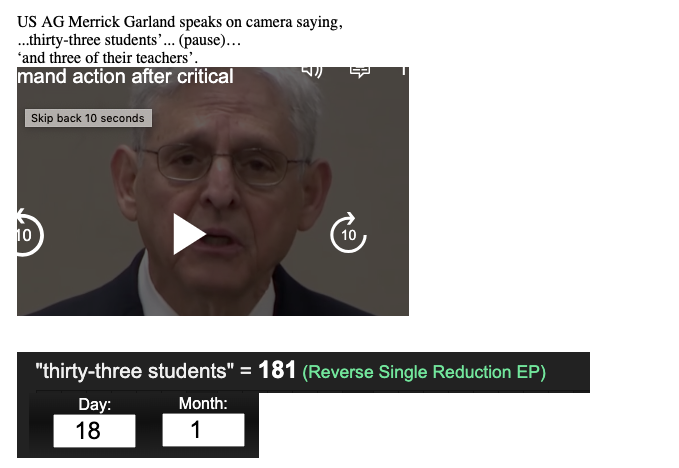Click the green 'Reverse Single Reduction EP' label
This screenshot has height=468, width=679.
[x=424, y=372]
